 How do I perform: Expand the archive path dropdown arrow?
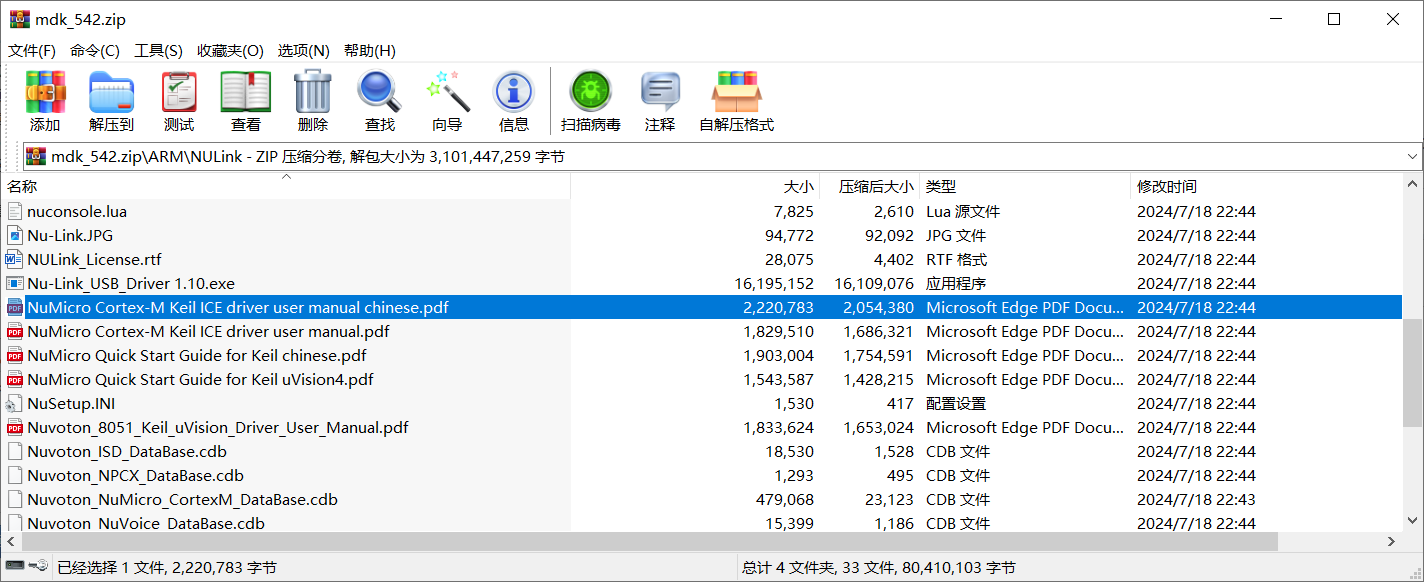1412,156
